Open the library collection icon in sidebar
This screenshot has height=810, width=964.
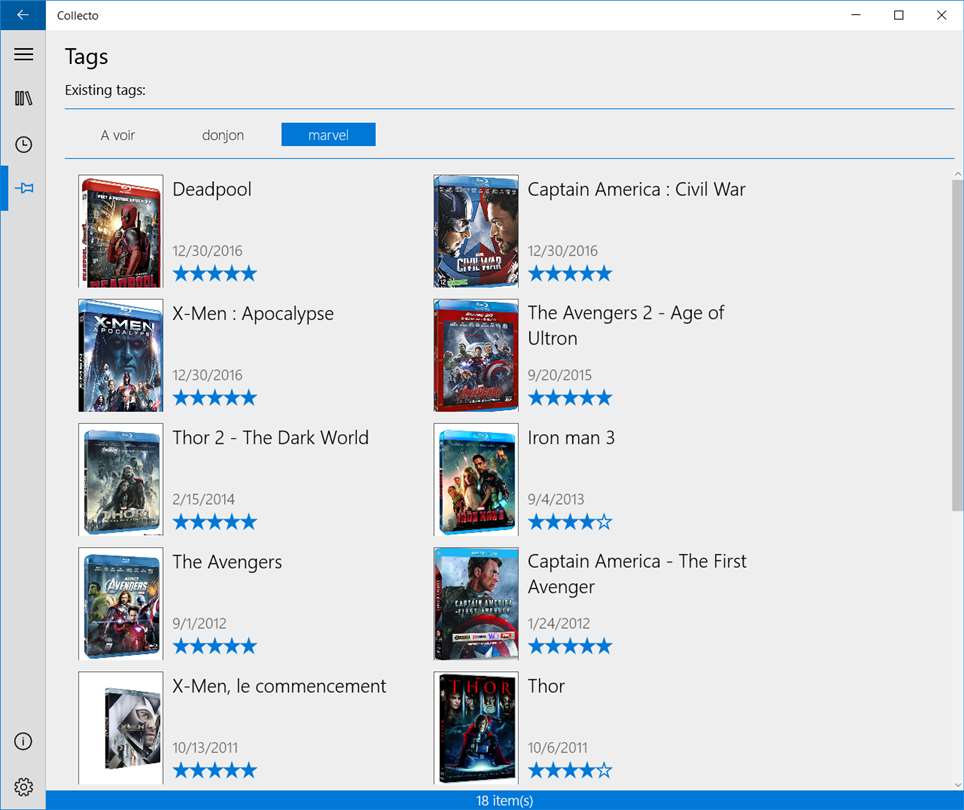[x=23, y=98]
